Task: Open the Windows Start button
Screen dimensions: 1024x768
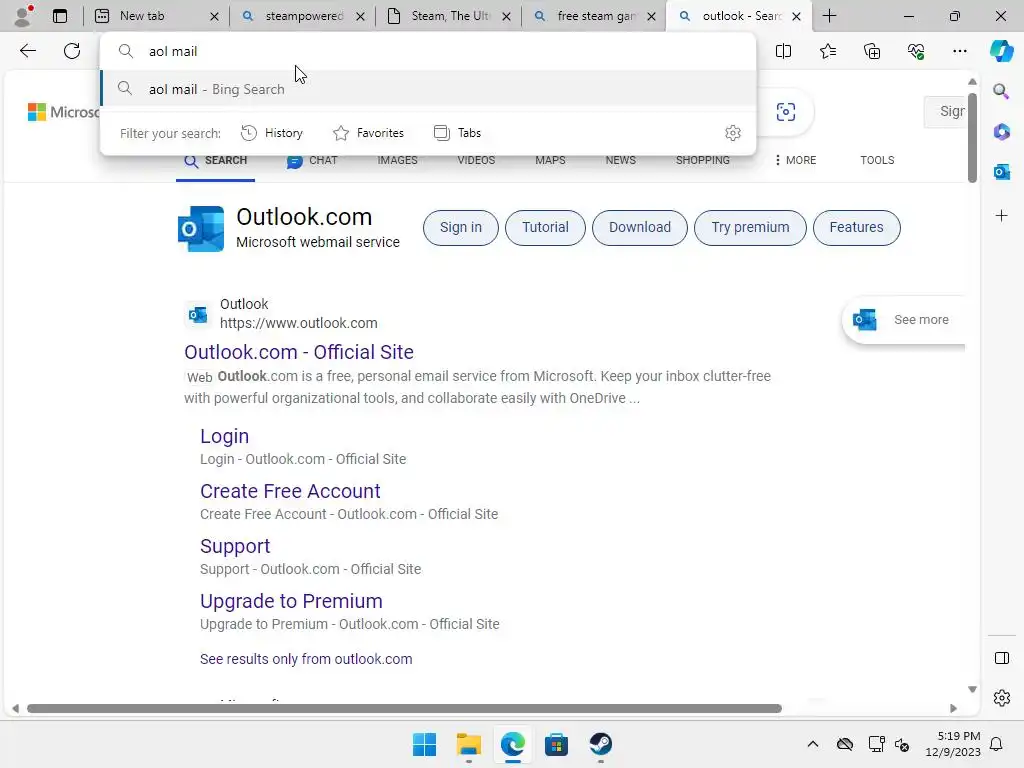Action: coord(424,744)
